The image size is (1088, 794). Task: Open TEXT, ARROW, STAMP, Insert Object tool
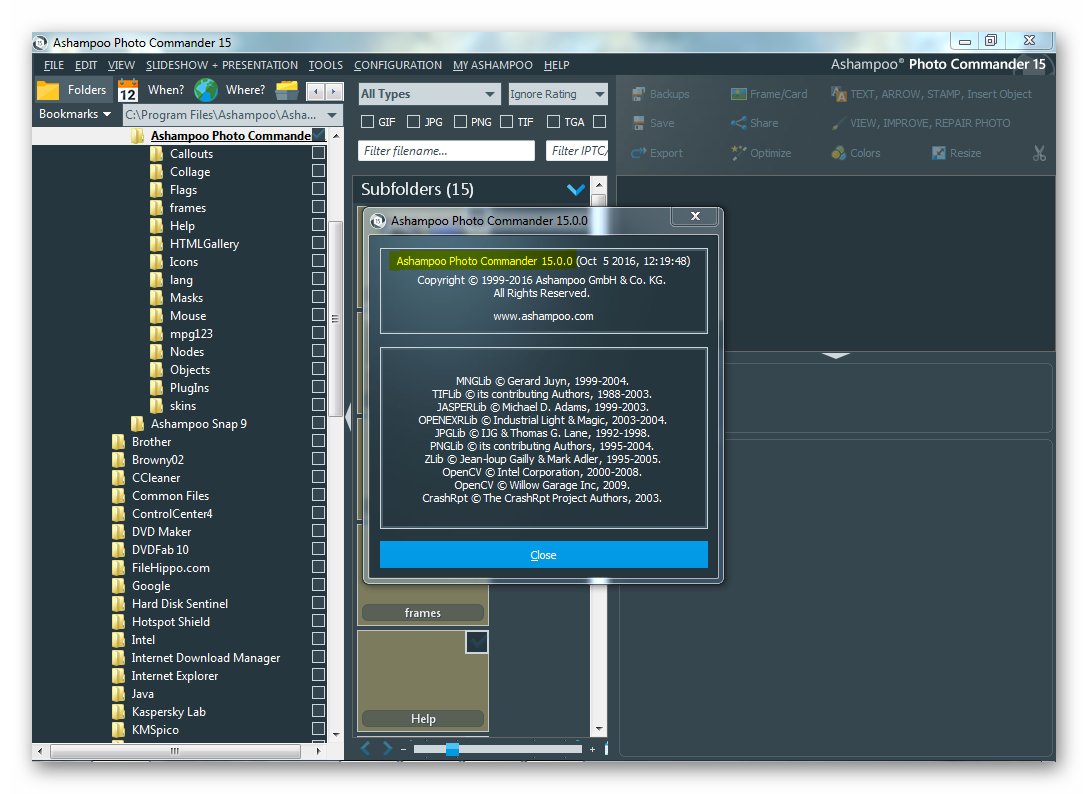pos(931,94)
